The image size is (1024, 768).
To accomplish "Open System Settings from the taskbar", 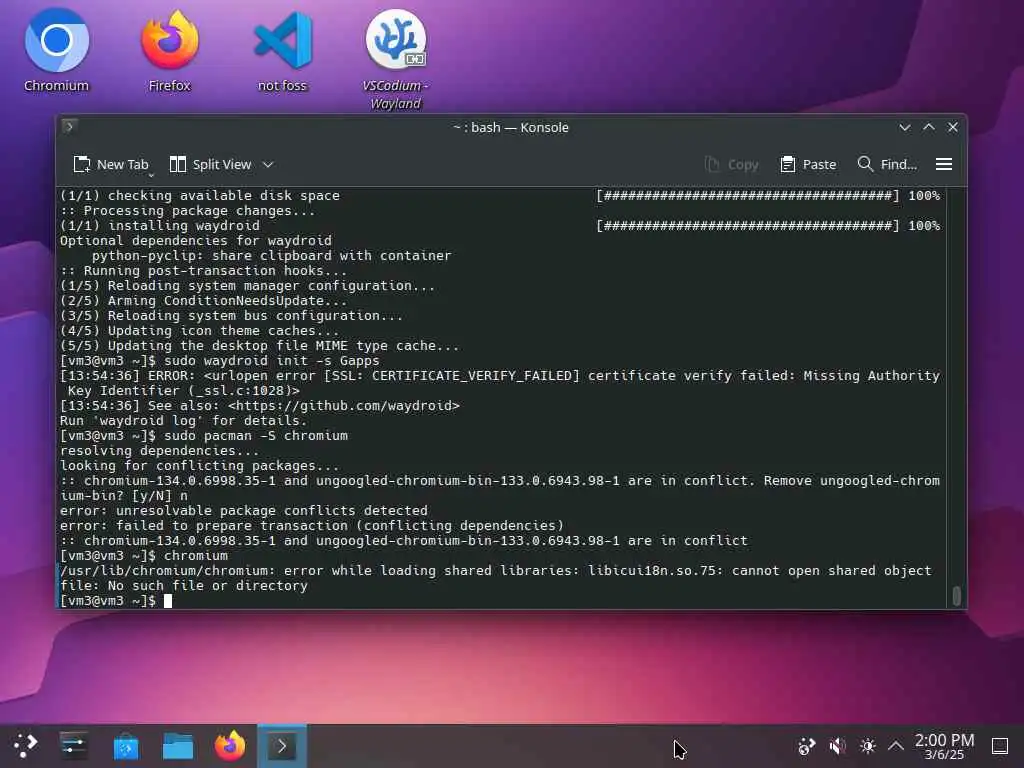I will [x=73, y=746].
